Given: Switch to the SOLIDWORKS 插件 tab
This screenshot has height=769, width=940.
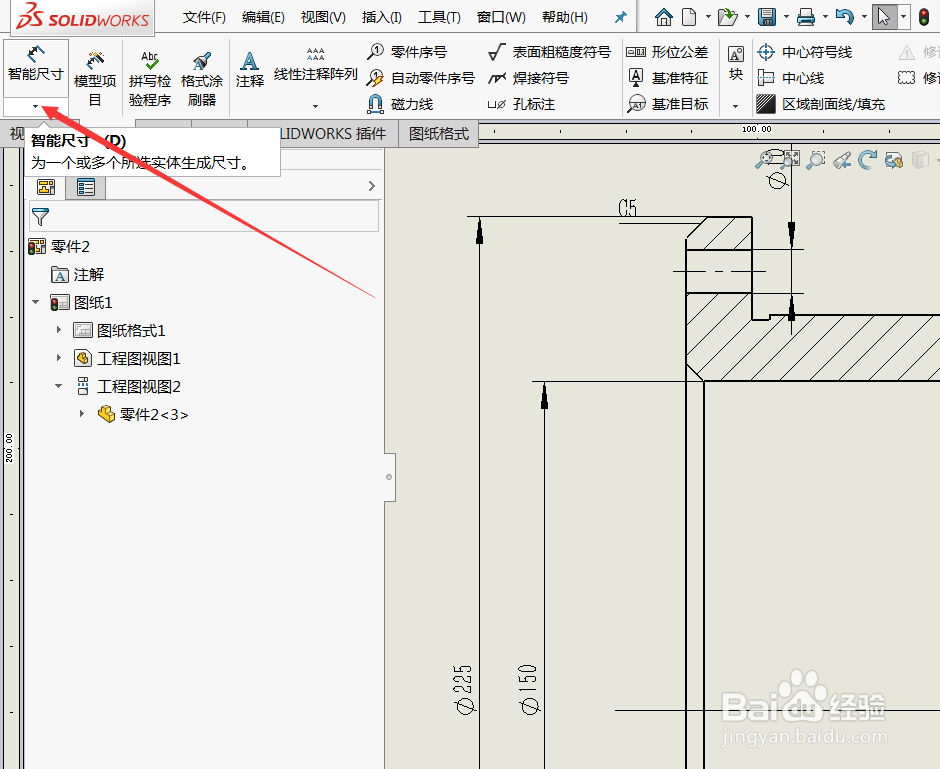Looking at the screenshot, I should click(x=332, y=134).
